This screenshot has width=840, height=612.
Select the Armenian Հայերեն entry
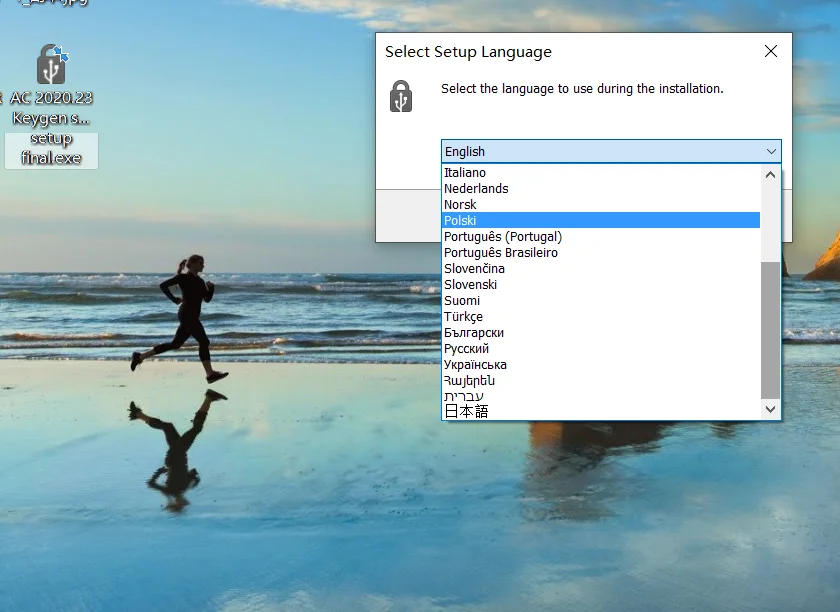[601, 380]
